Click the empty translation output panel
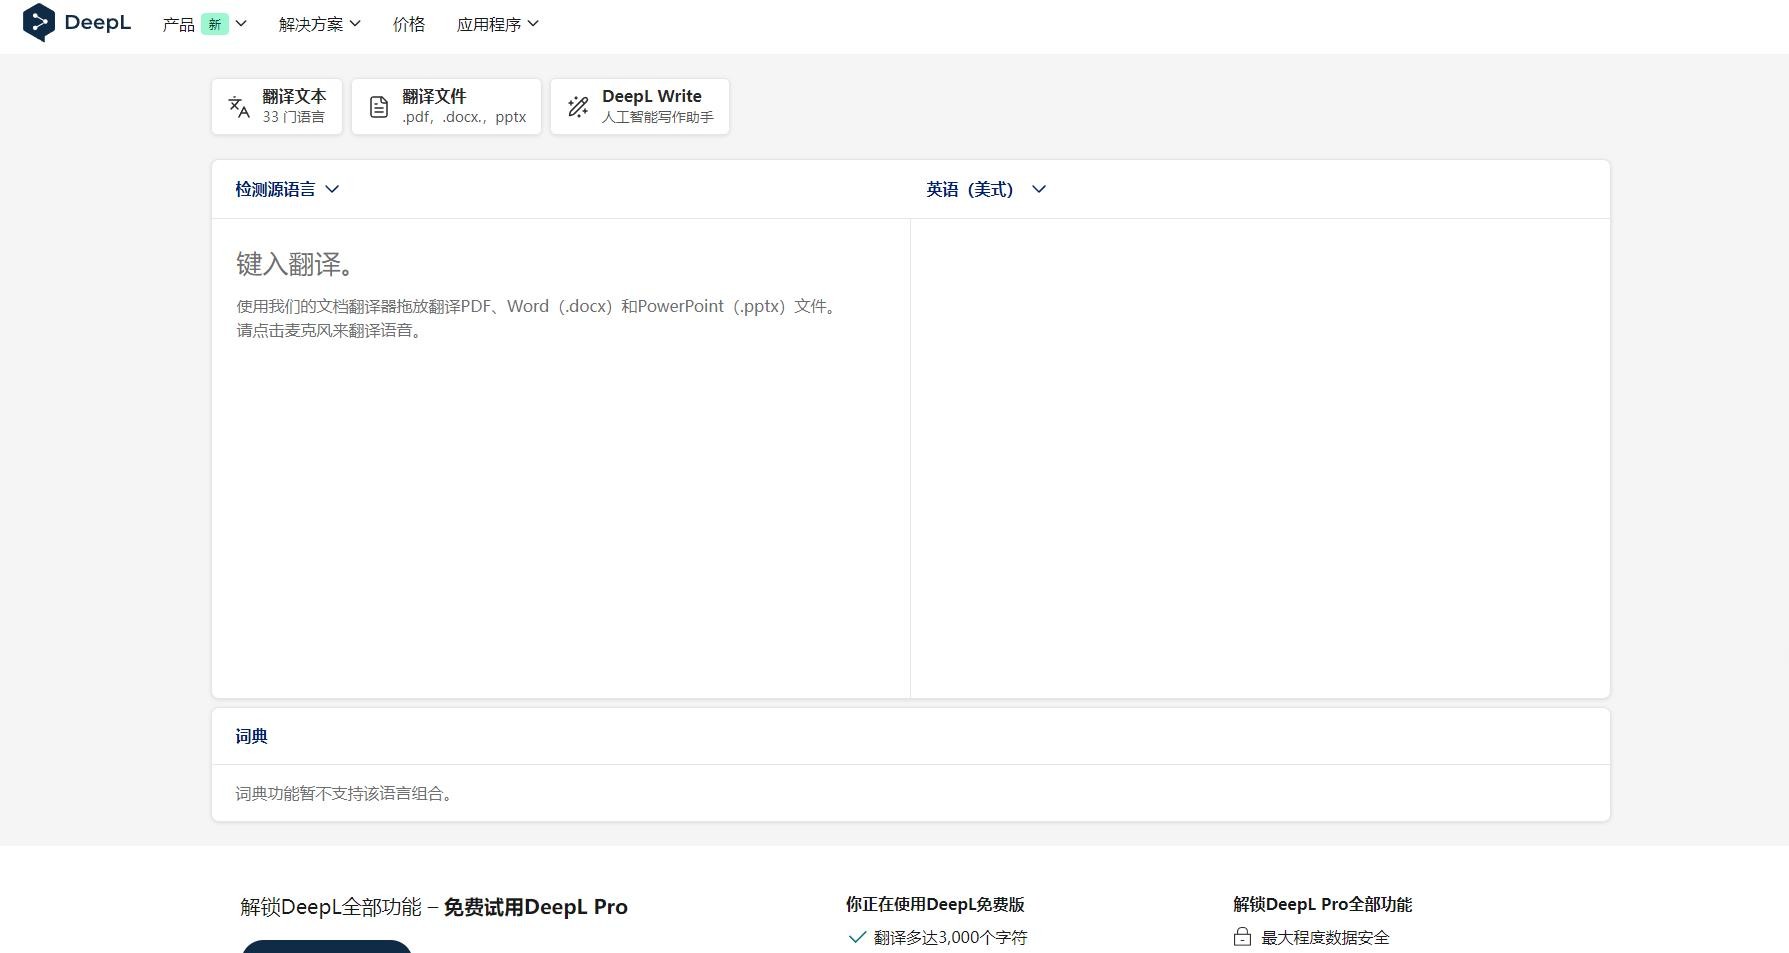 click(x=1260, y=458)
